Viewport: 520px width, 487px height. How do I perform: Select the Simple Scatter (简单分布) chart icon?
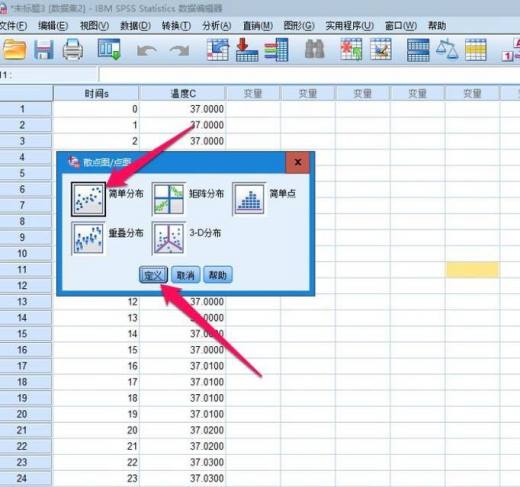pyautogui.click(x=88, y=199)
